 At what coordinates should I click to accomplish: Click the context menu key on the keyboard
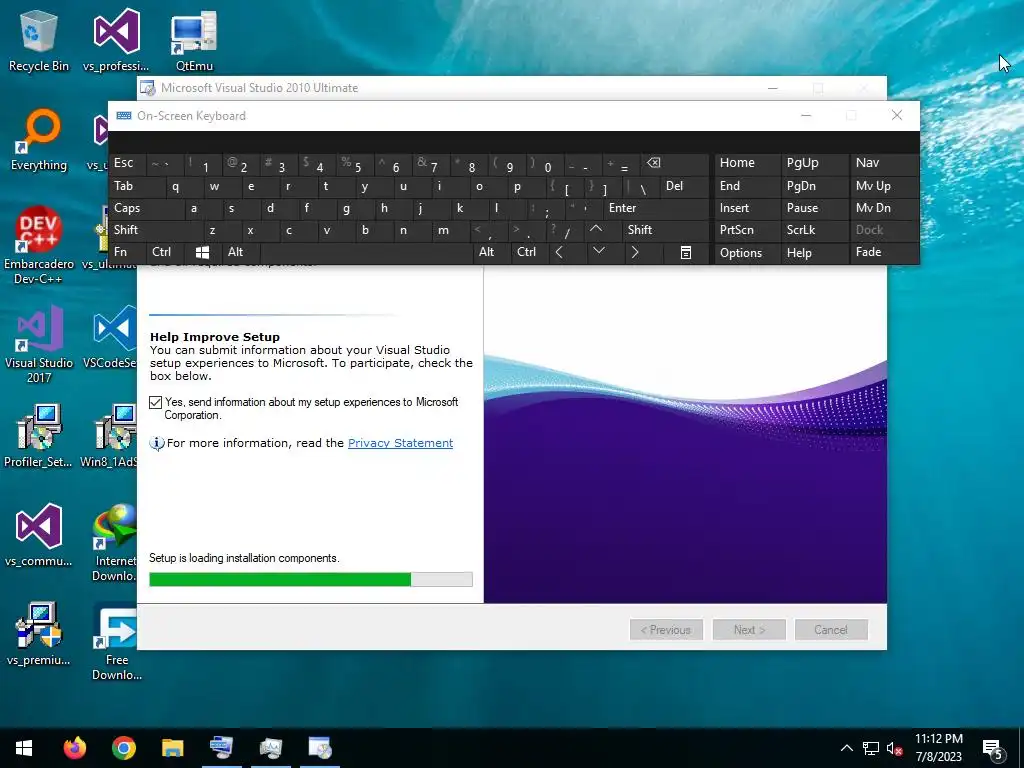tap(686, 252)
